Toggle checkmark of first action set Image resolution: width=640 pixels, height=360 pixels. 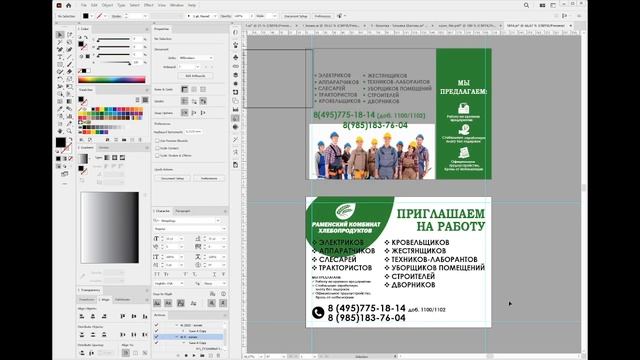pyautogui.click(x=156, y=325)
